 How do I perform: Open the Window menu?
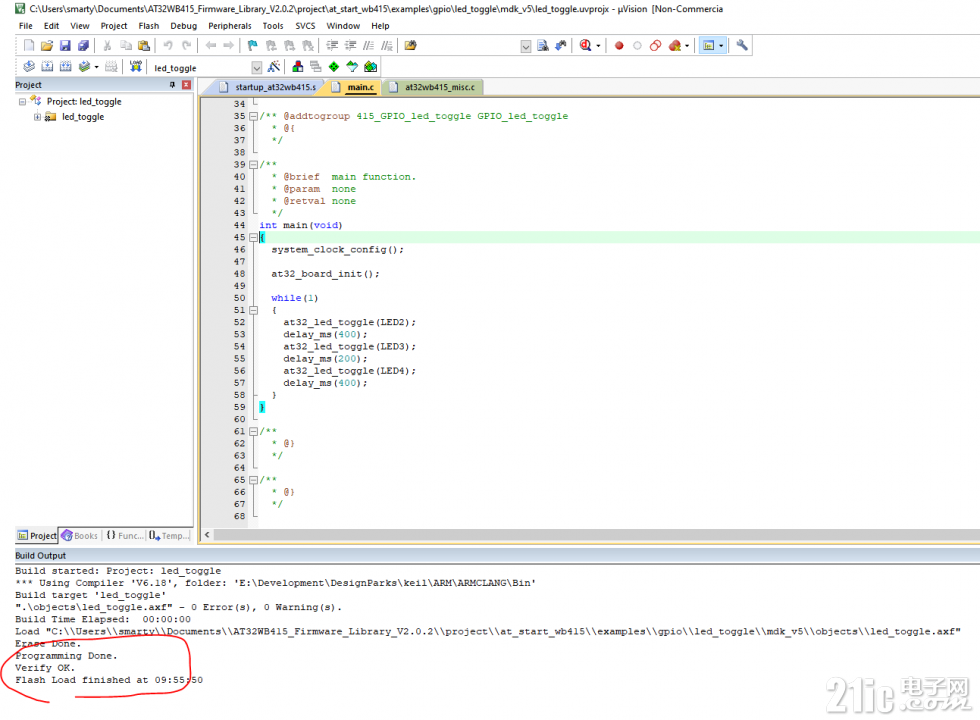tap(343, 26)
